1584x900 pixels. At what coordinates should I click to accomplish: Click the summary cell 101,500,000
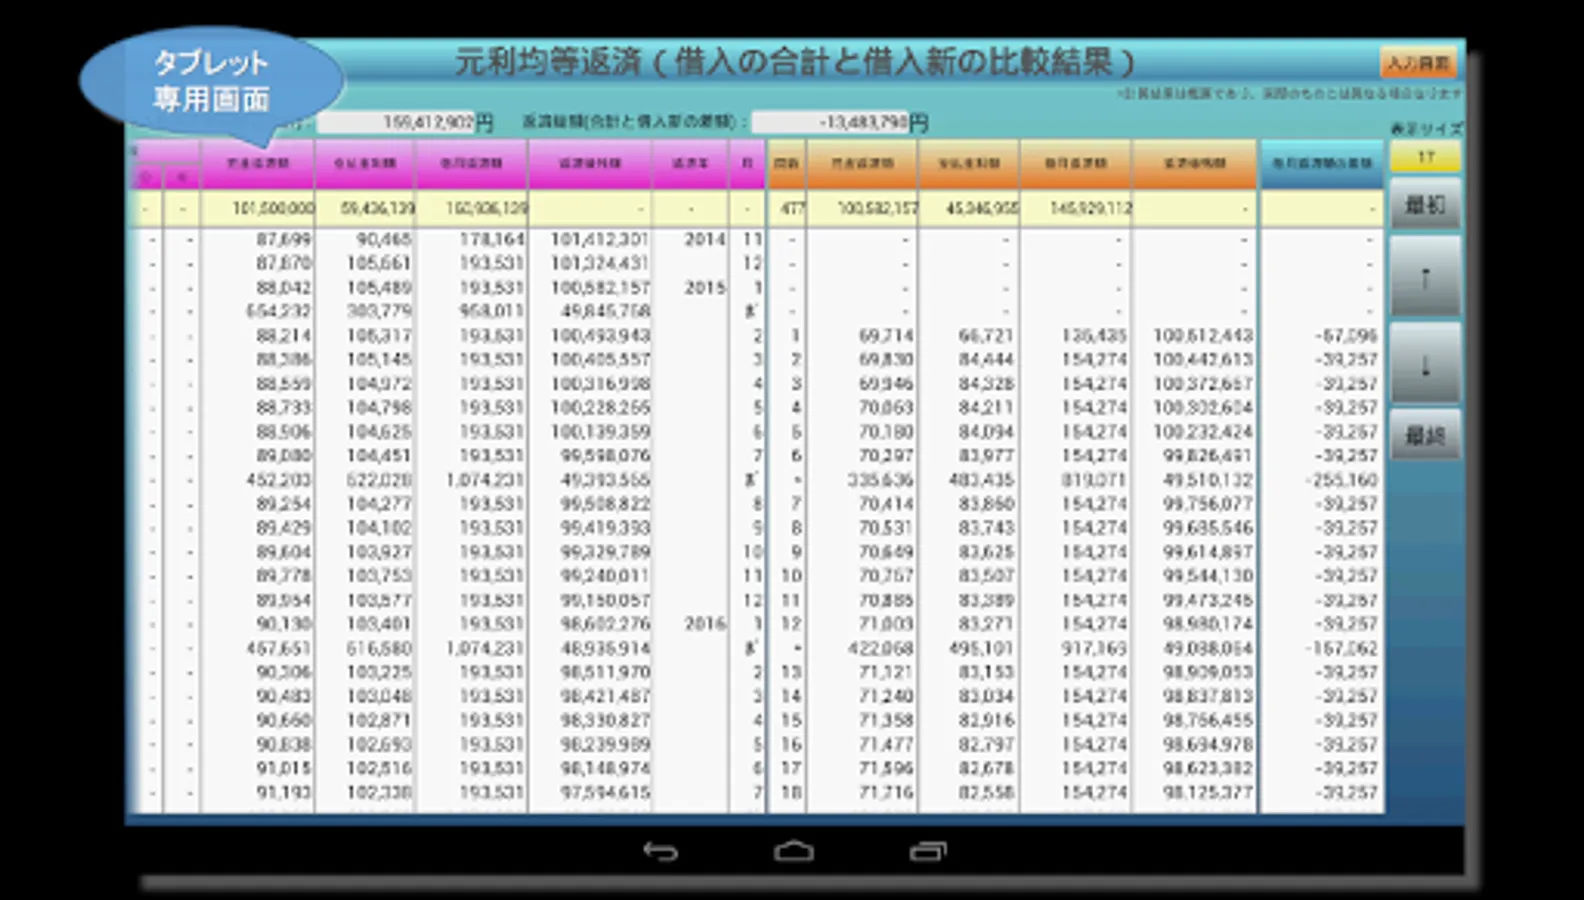(258, 209)
